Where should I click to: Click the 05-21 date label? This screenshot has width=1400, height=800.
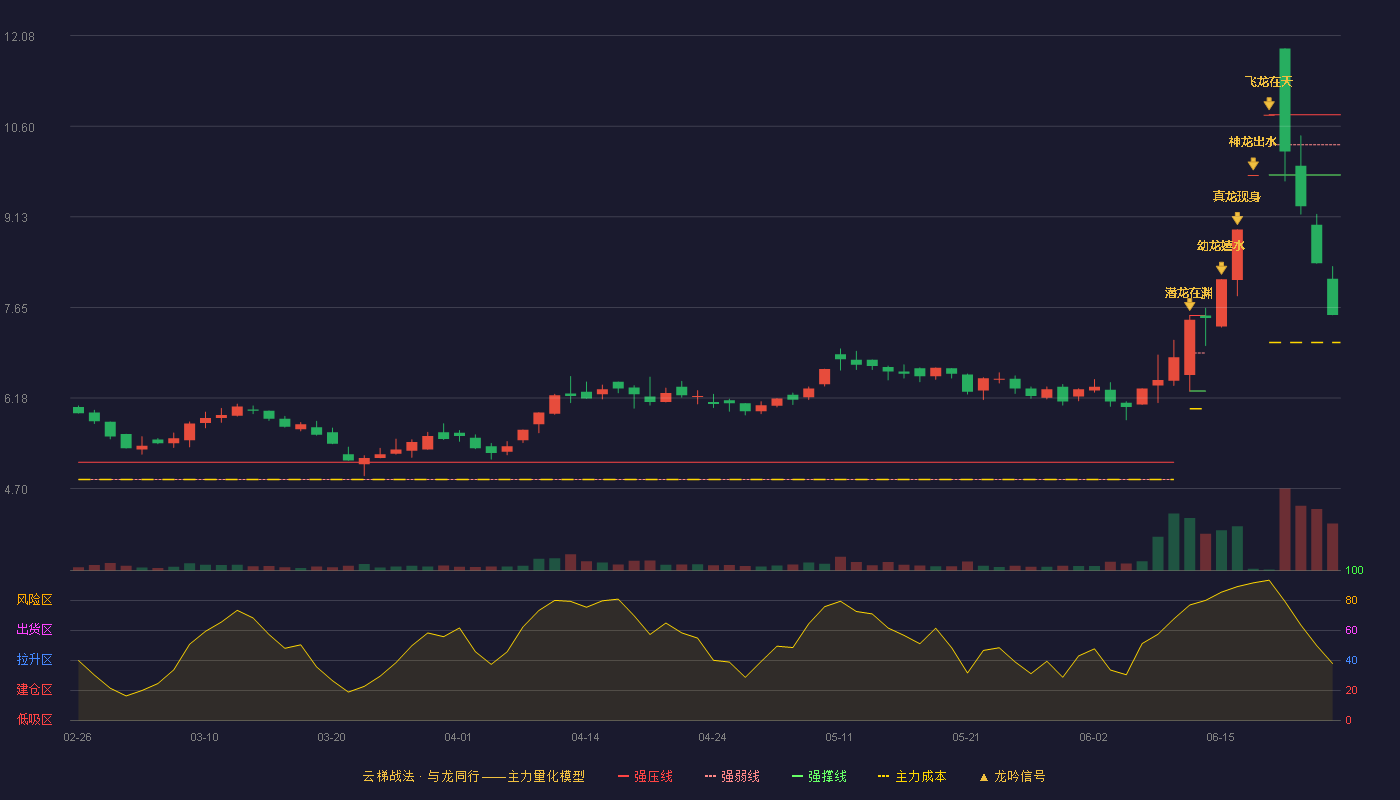966,737
